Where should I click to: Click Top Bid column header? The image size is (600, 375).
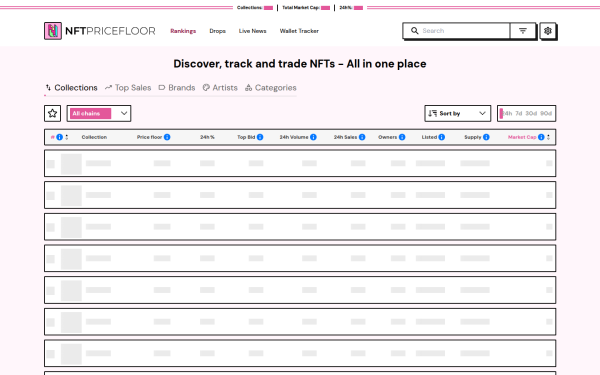point(246,137)
